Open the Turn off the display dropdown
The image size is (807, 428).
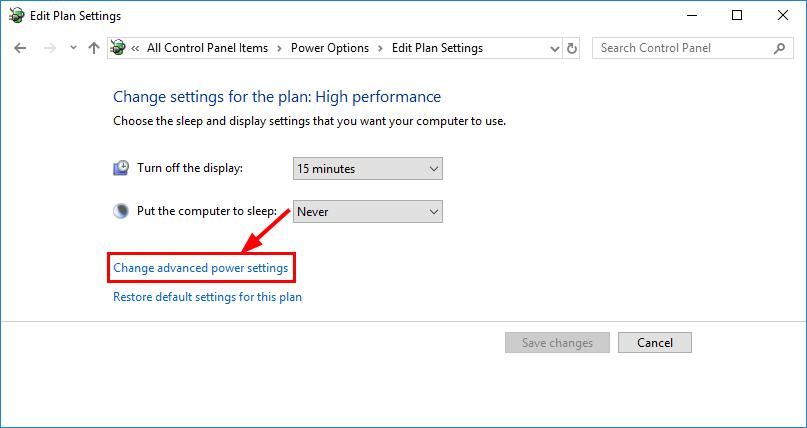pos(367,169)
